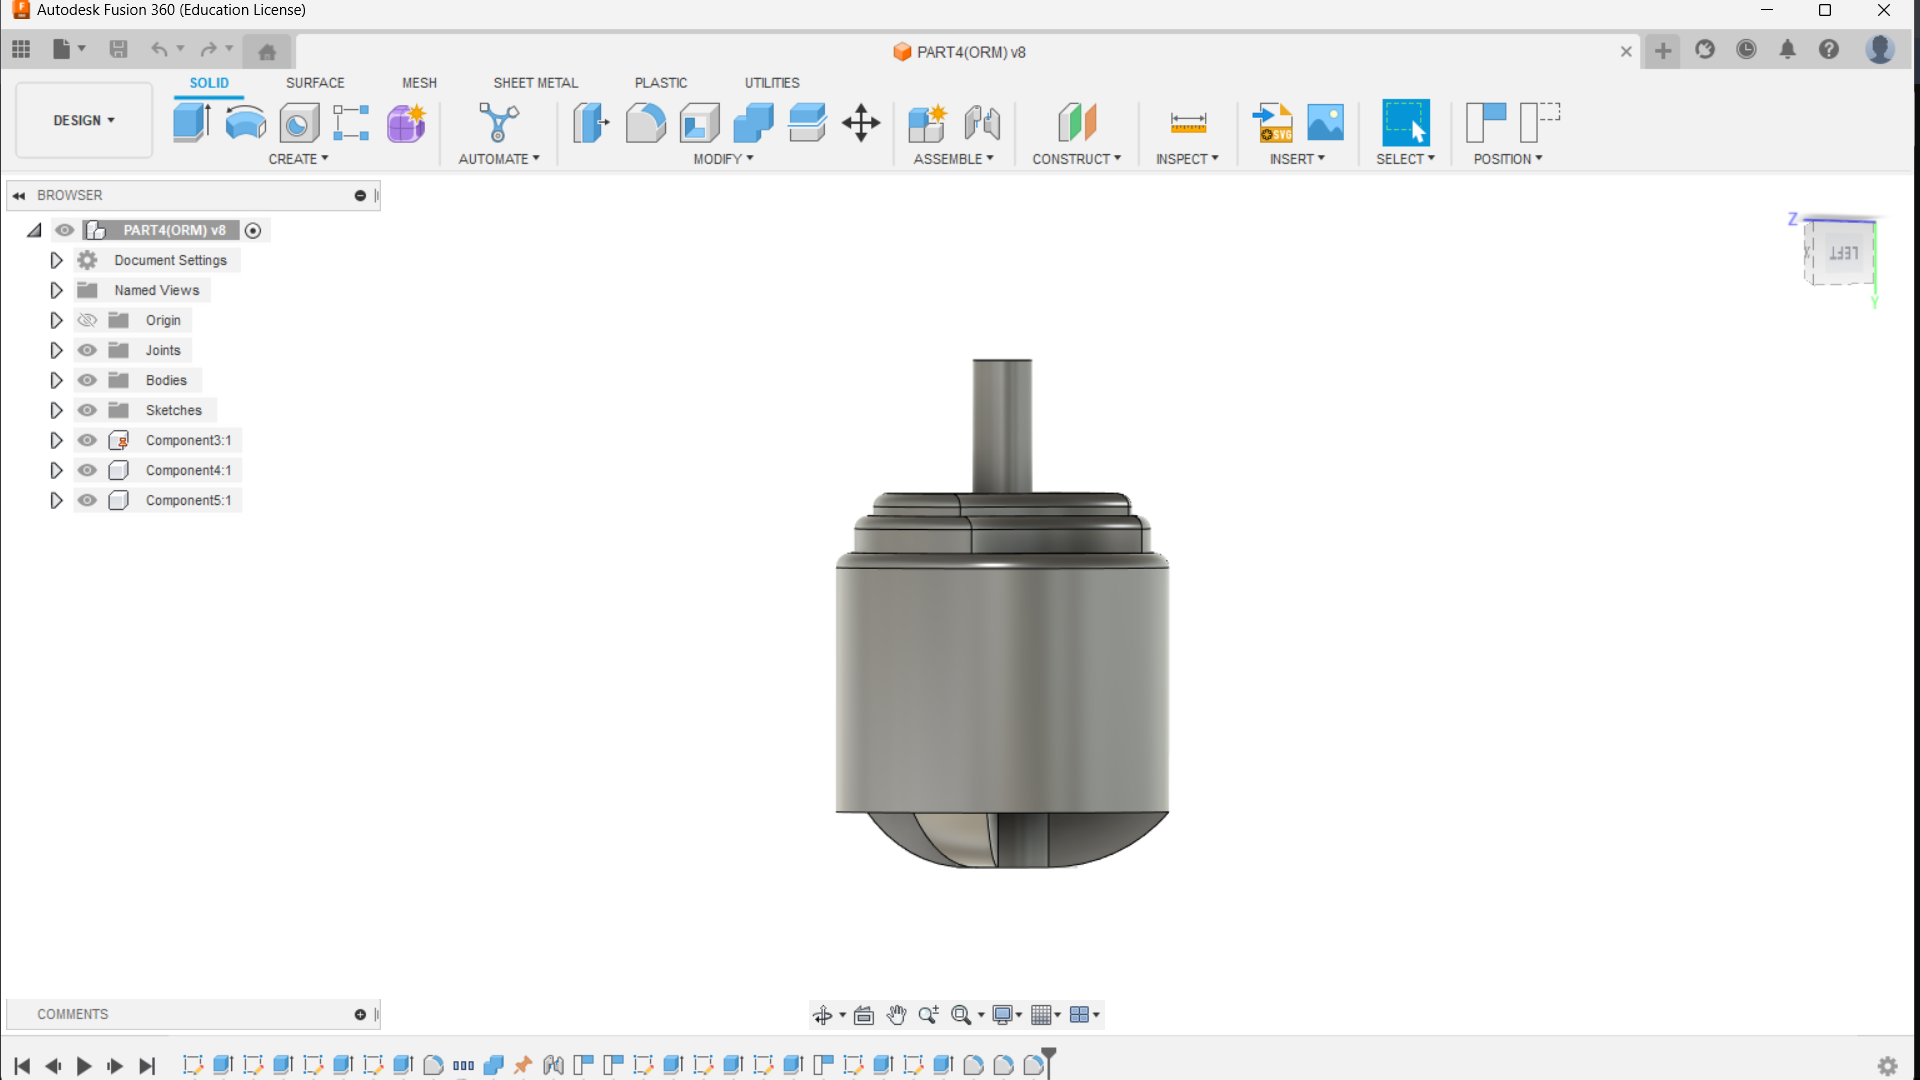Screen dimensions: 1920x1080
Task: Switch to the SURFACE tab
Action: [x=315, y=83]
